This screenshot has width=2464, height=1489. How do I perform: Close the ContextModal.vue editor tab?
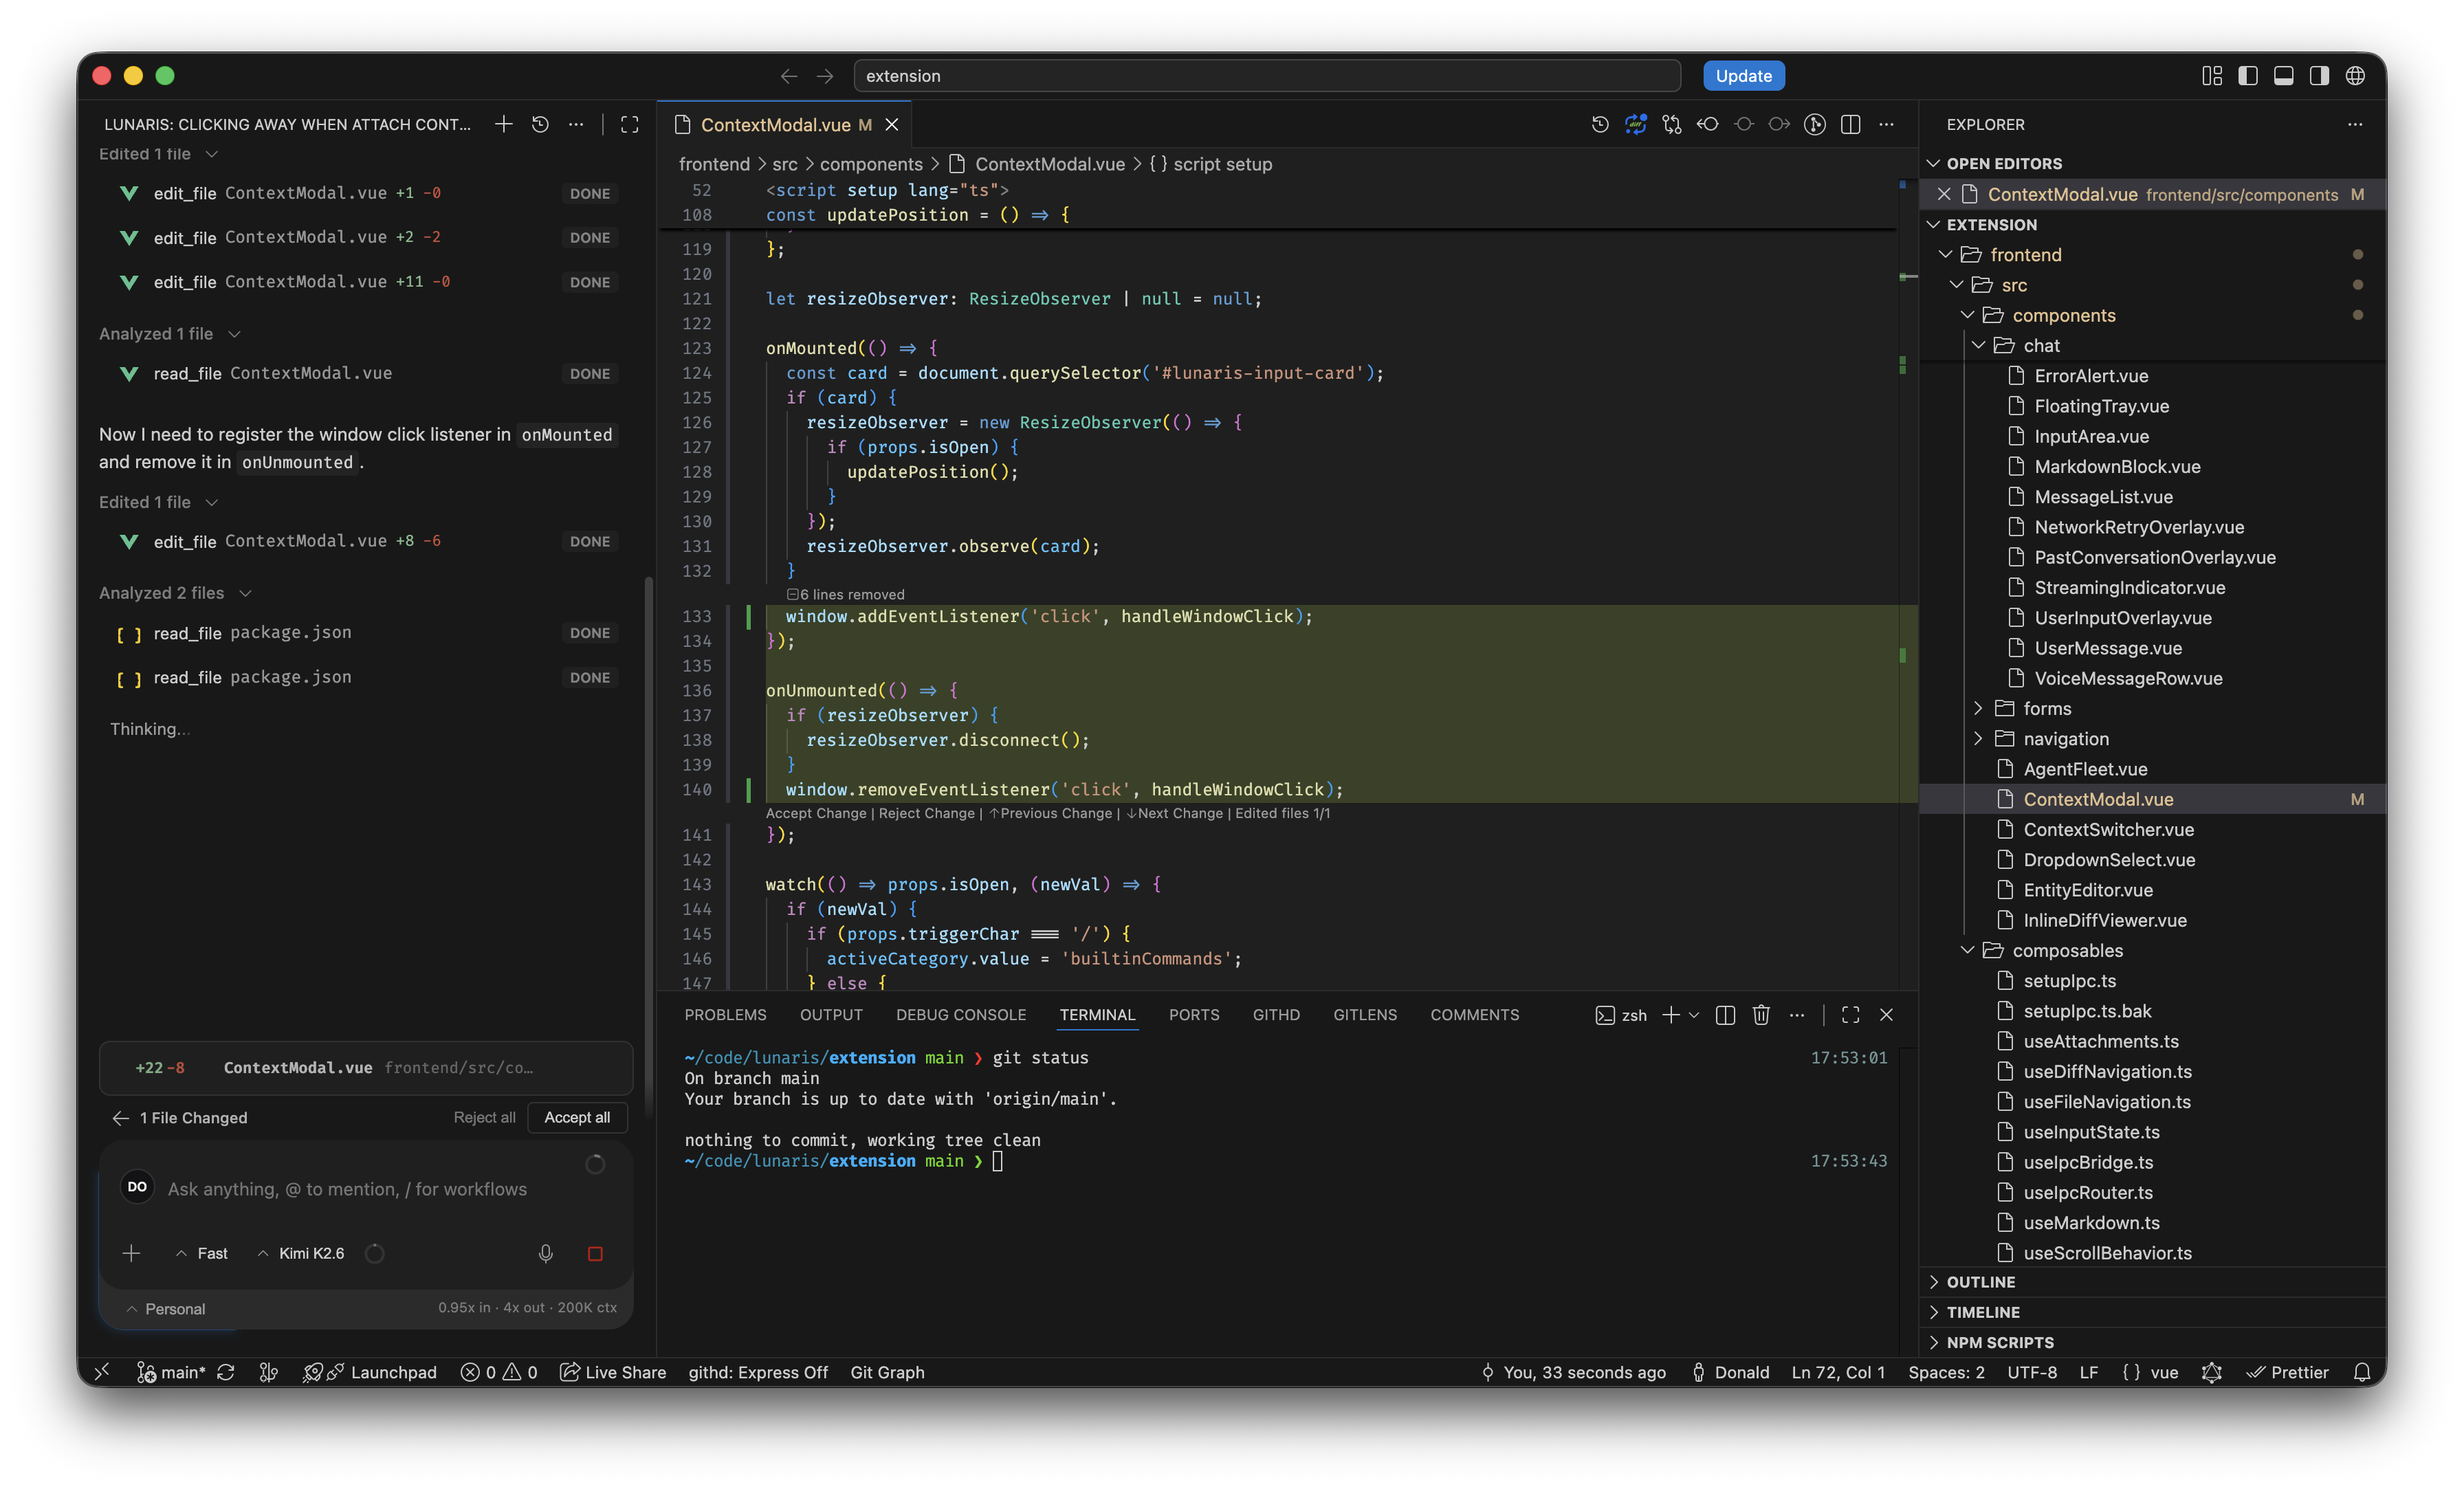tap(892, 124)
